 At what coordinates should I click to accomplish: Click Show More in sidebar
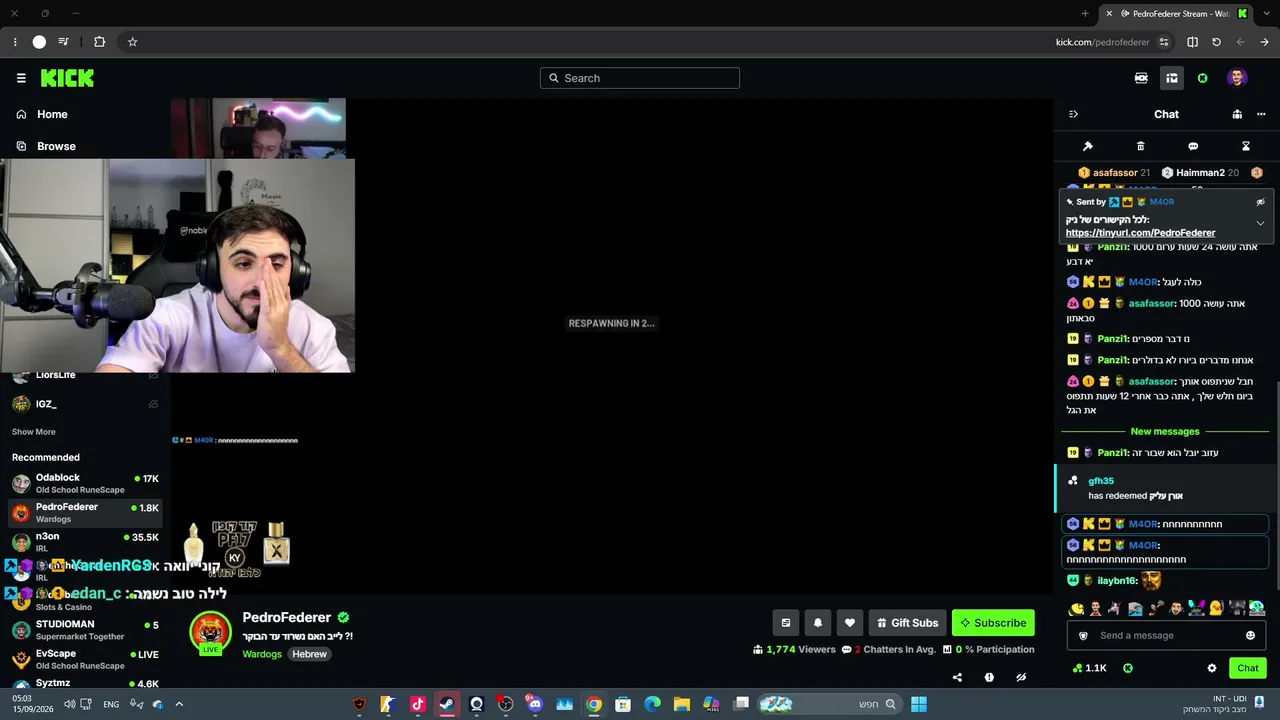(34, 432)
